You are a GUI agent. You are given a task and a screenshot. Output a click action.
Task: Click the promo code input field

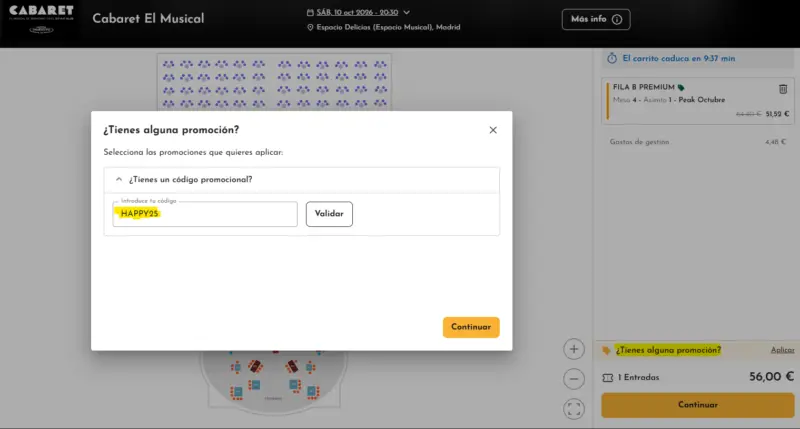pos(205,214)
